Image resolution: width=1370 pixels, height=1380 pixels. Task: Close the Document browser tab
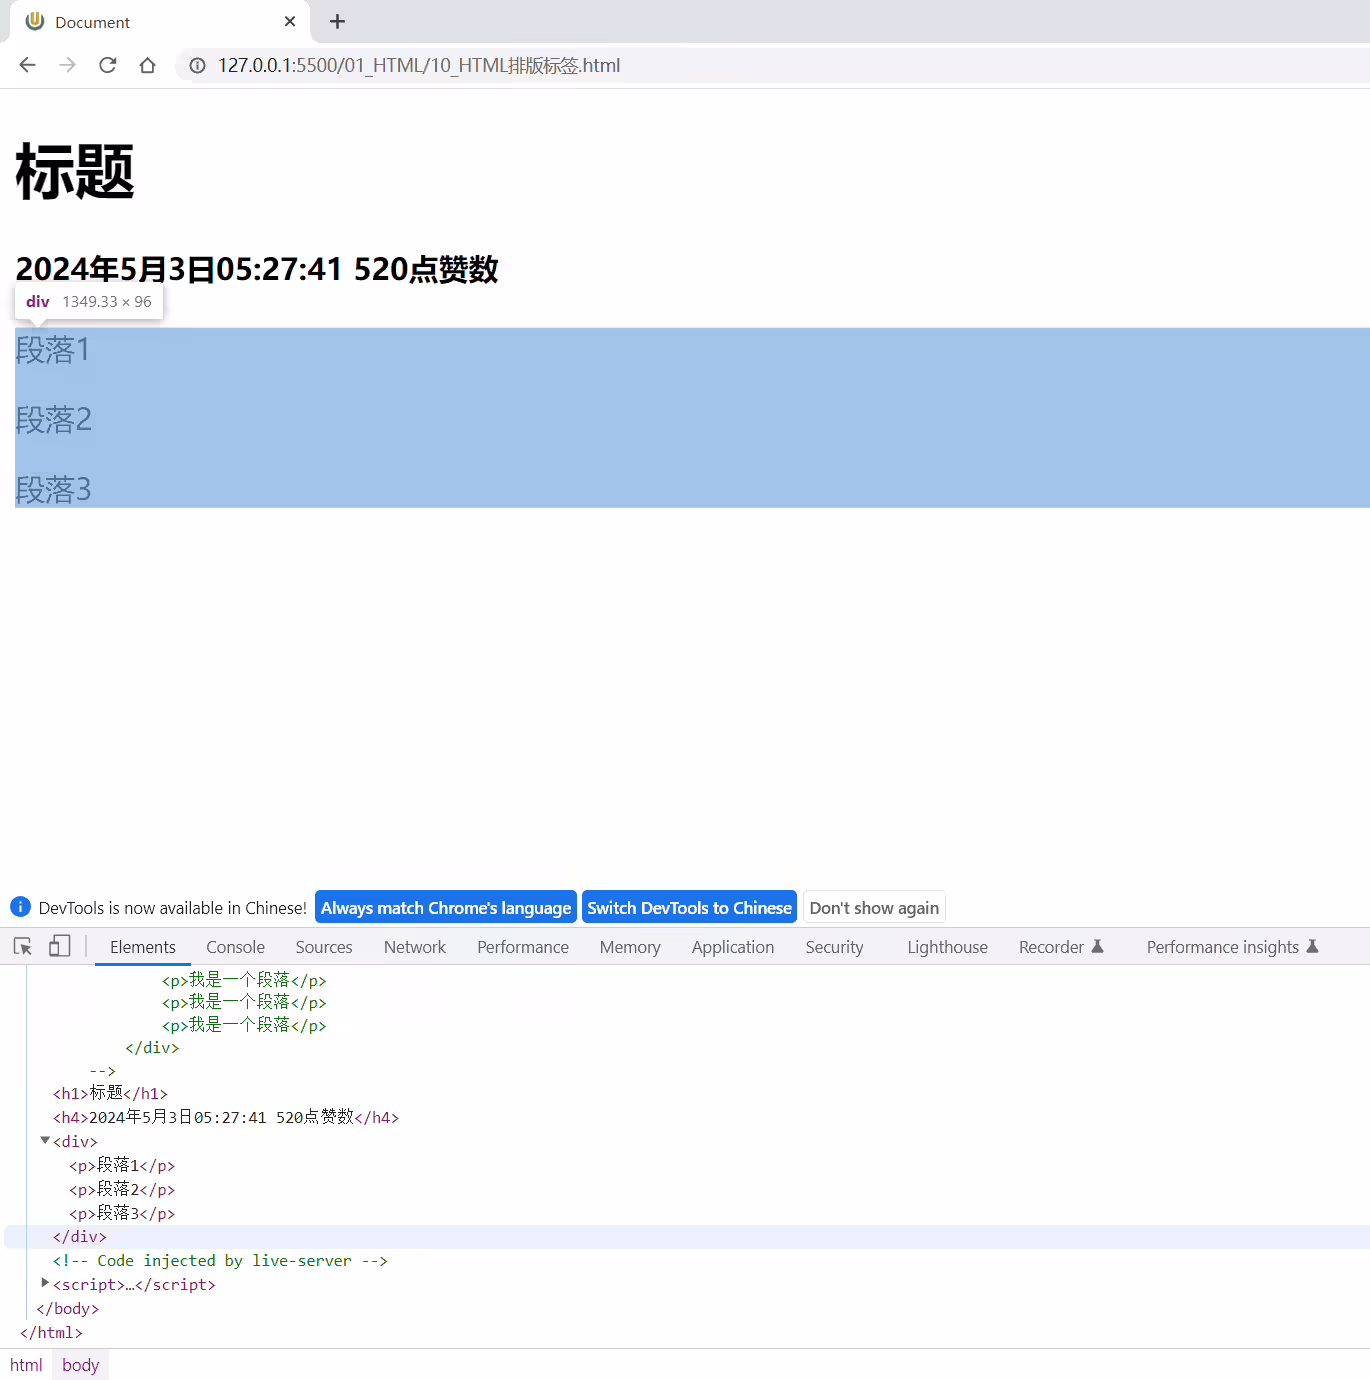(x=290, y=21)
